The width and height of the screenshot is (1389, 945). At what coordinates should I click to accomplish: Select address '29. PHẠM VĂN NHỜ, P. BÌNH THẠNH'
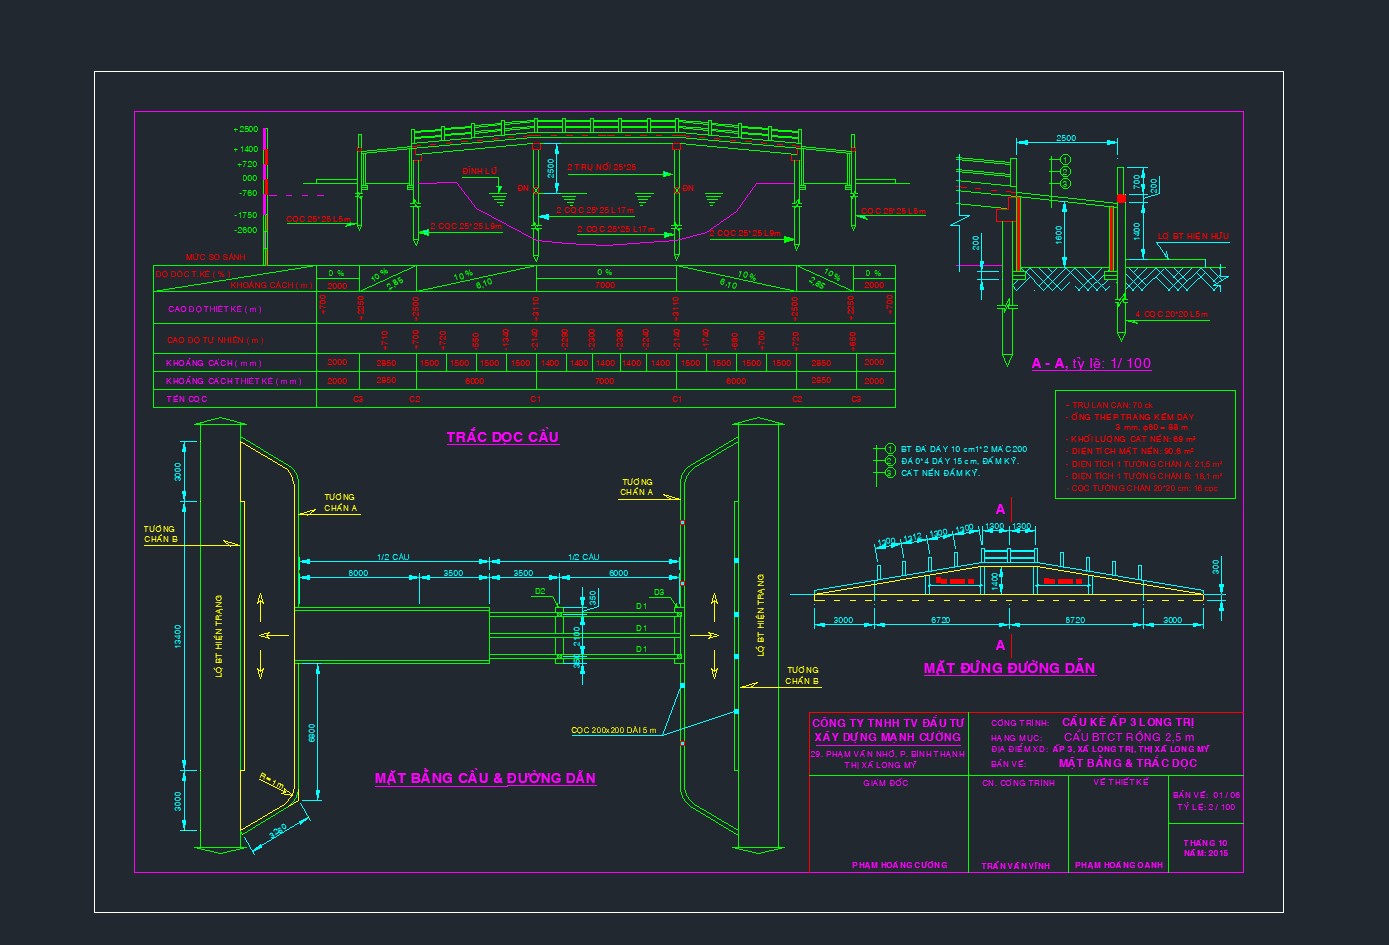[888, 754]
